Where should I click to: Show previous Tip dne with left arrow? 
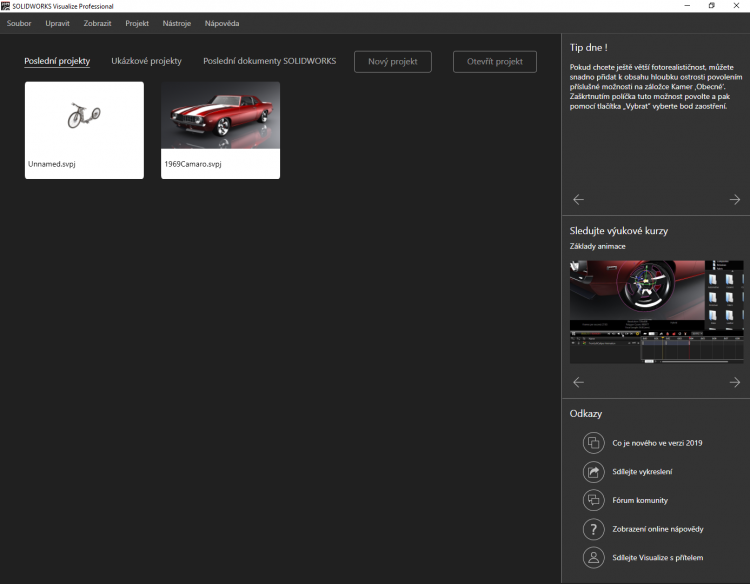point(578,199)
